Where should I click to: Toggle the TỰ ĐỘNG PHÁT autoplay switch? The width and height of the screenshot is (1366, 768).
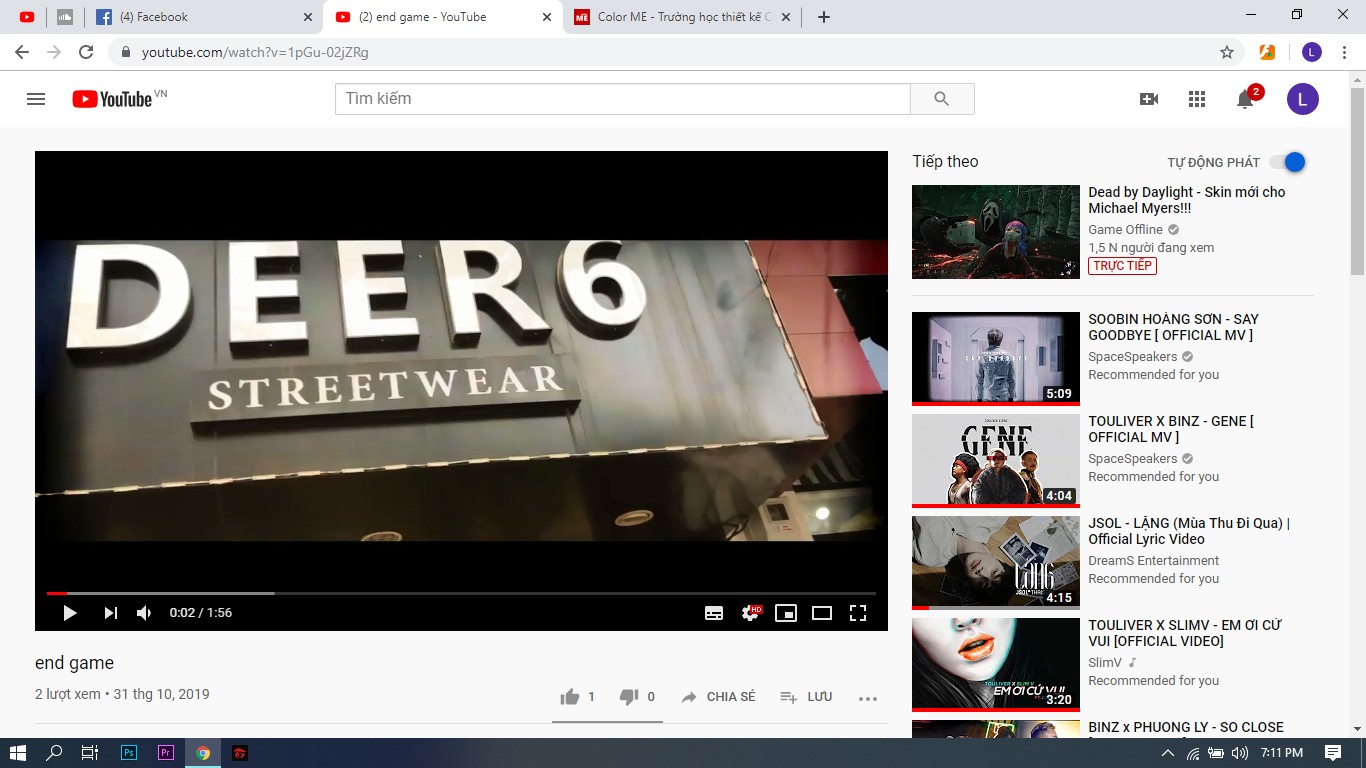(x=1288, y=162)
